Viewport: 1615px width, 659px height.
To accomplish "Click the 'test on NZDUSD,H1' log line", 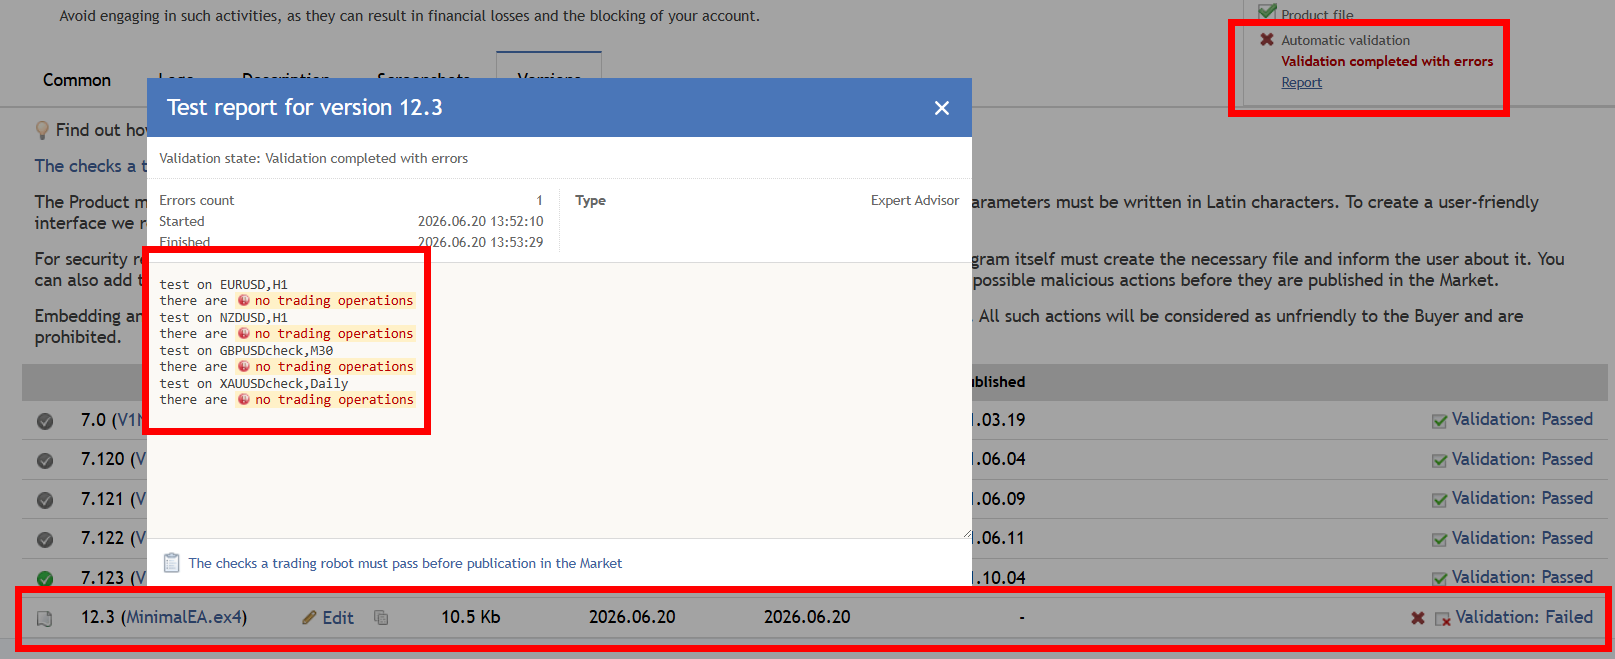I will (224, 317).
